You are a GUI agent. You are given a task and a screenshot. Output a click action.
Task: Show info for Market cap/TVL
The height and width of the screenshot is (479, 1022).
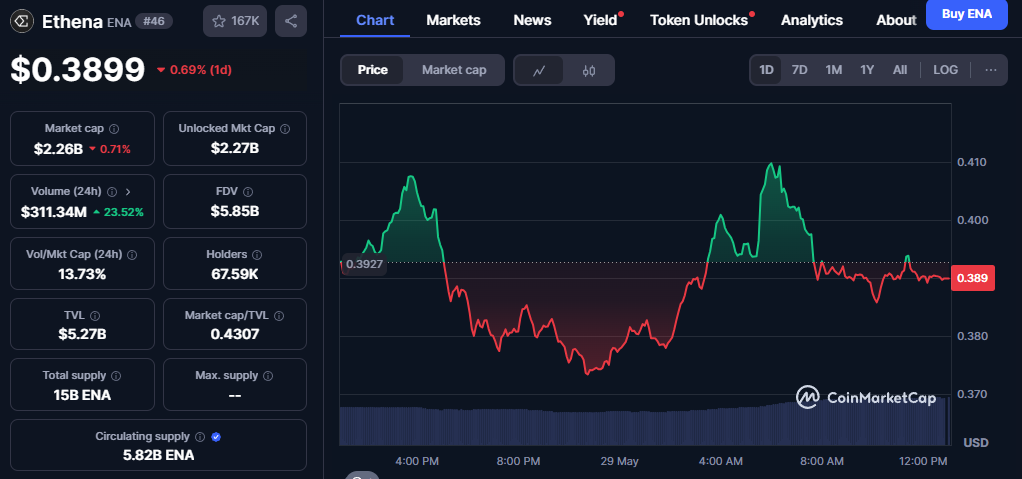coord(279,316)
